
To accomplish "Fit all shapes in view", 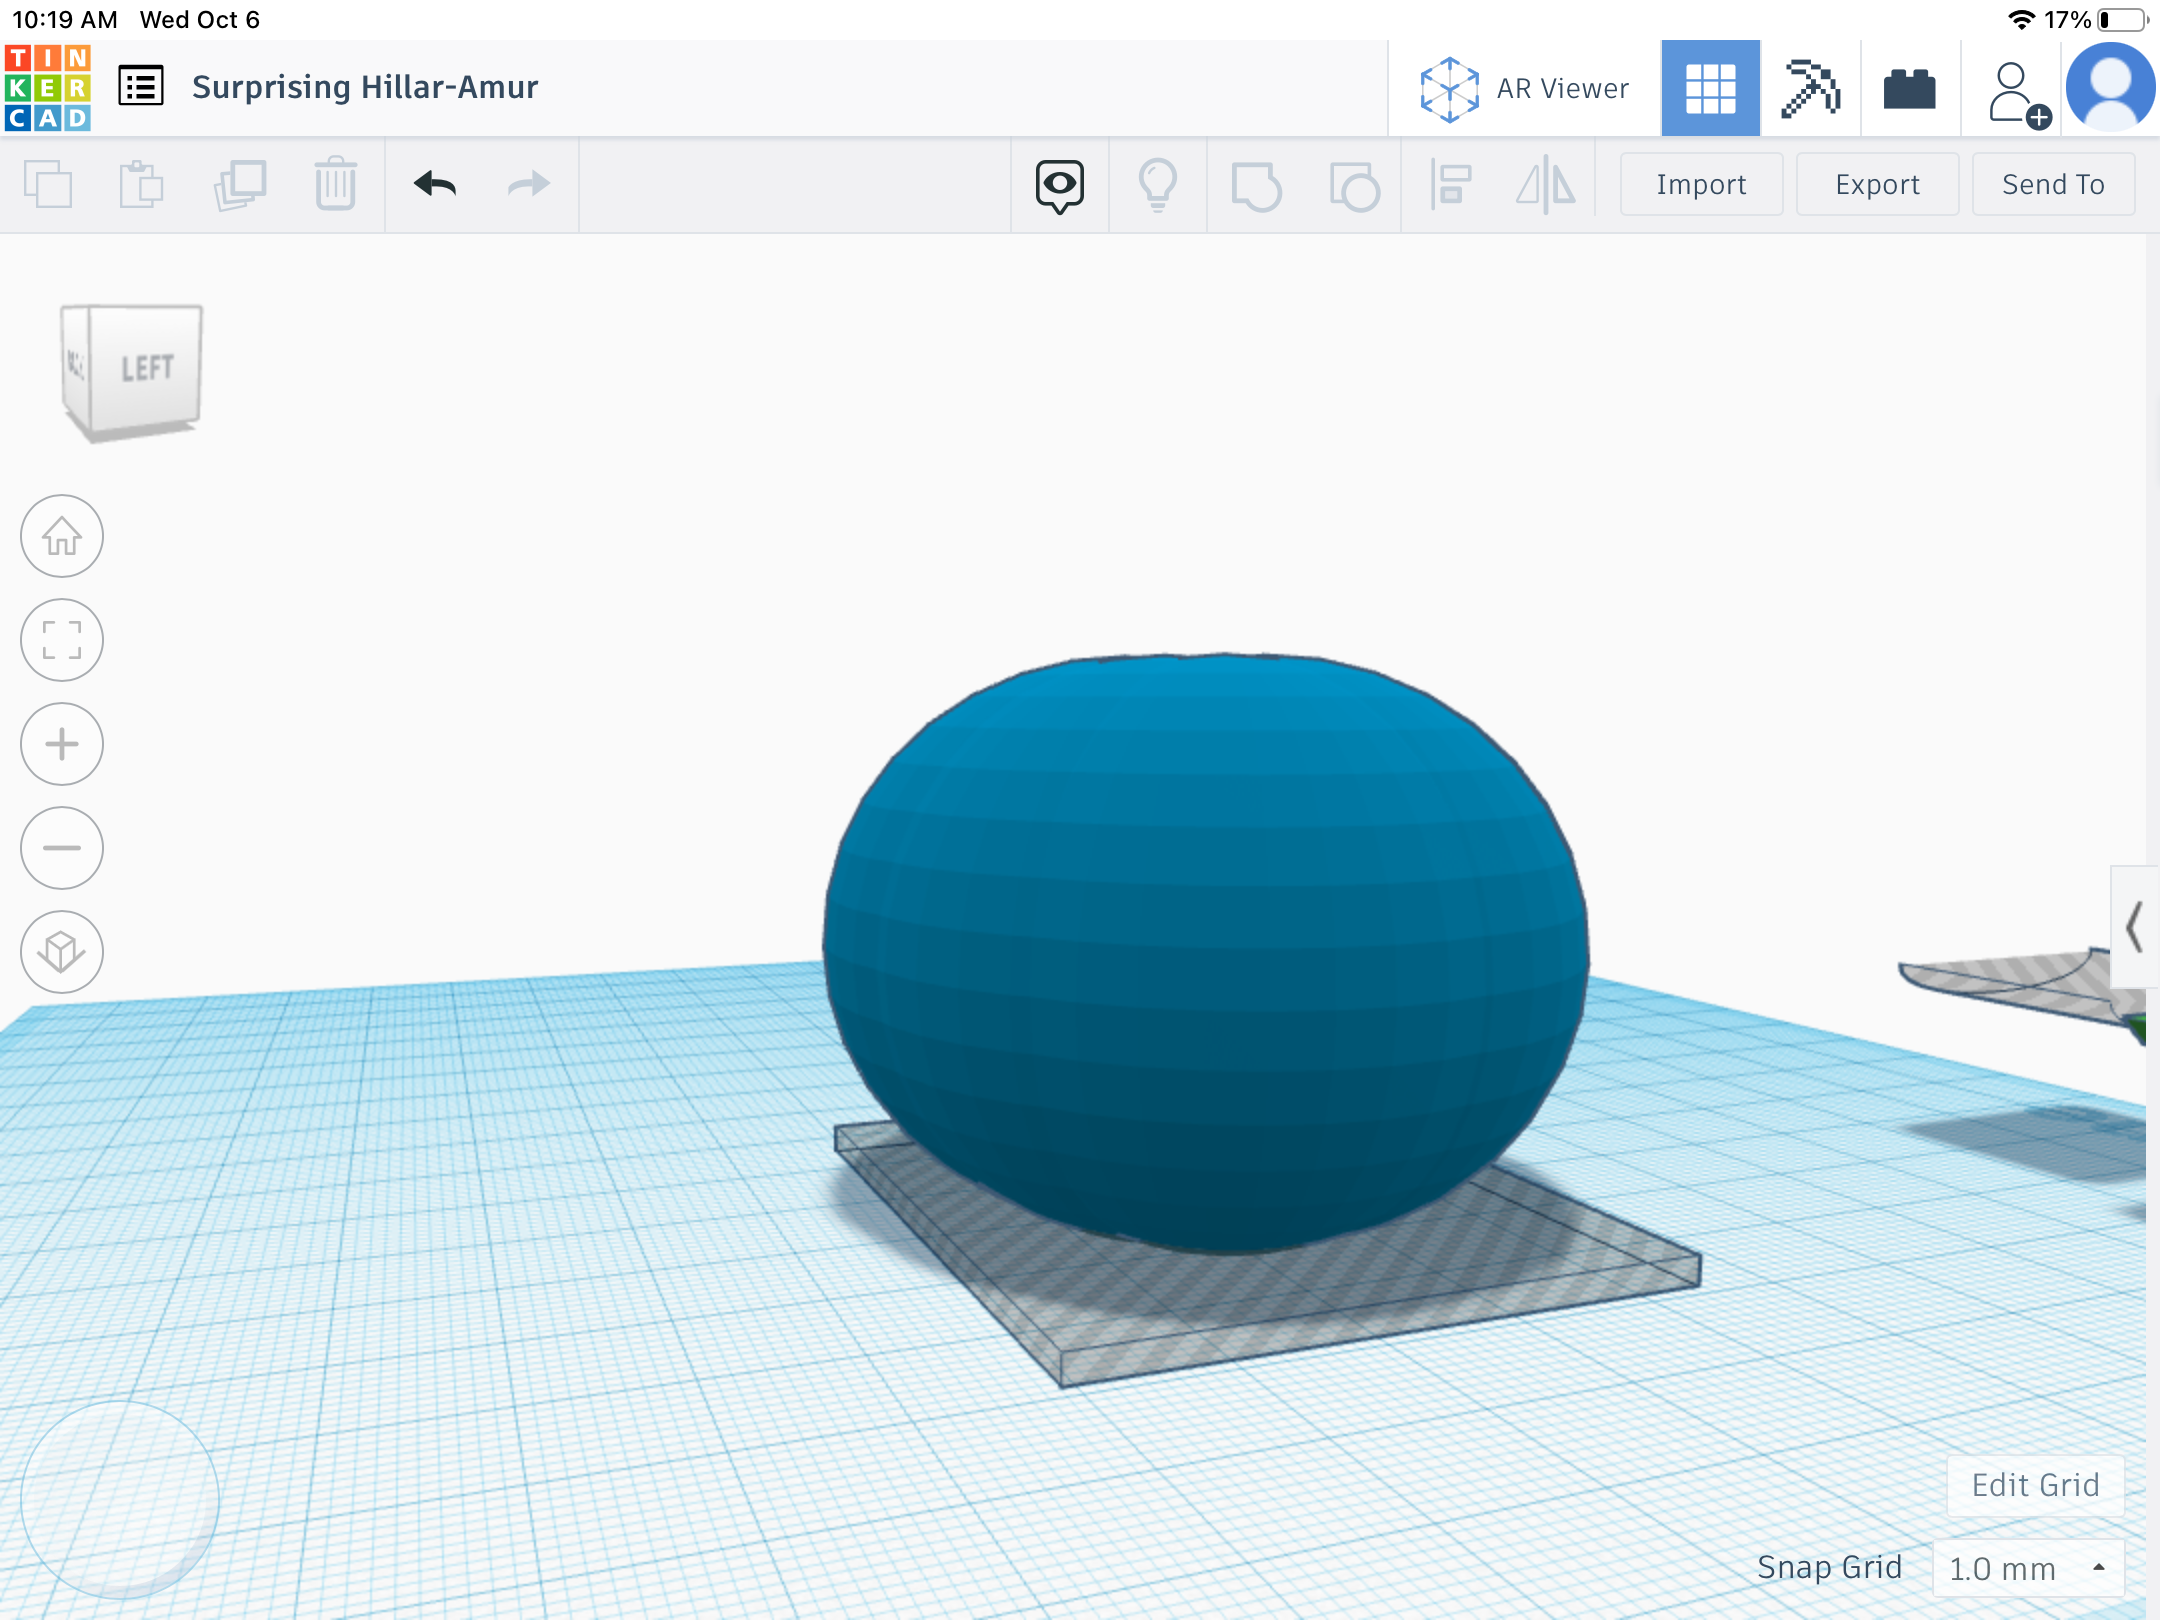I will click(62, 640).
